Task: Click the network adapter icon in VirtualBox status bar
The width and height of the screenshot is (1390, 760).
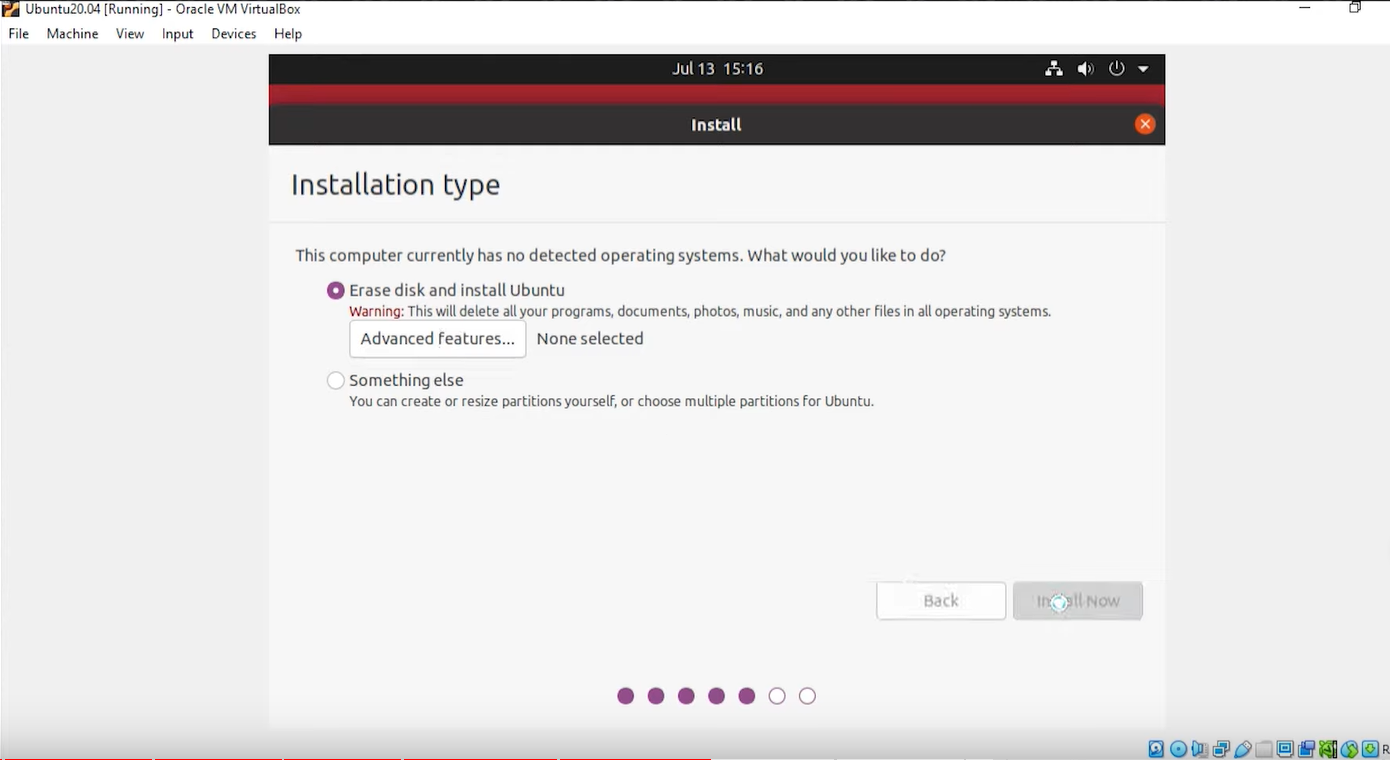Action: [x=1221, y=748]
